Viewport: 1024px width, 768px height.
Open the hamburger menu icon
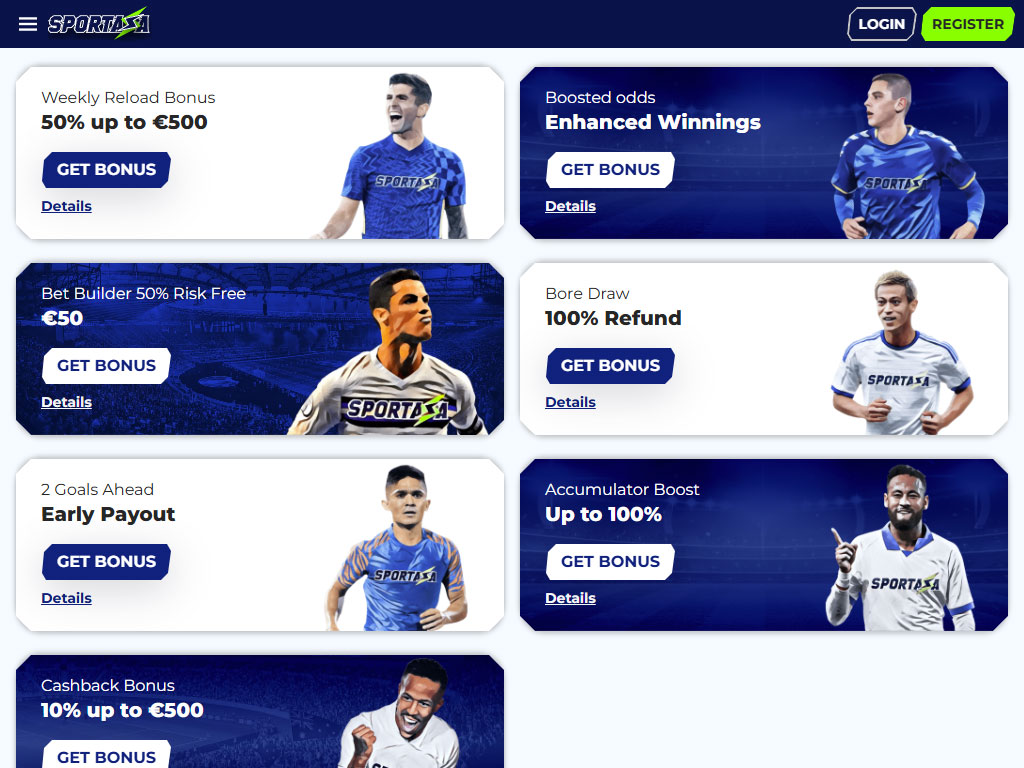click(27, 24)
